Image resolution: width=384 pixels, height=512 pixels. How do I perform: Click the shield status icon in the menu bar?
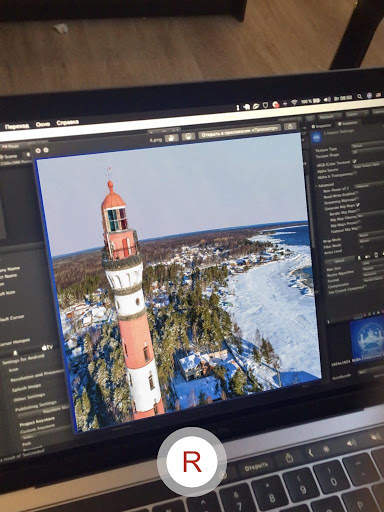(x=266, y=105)
